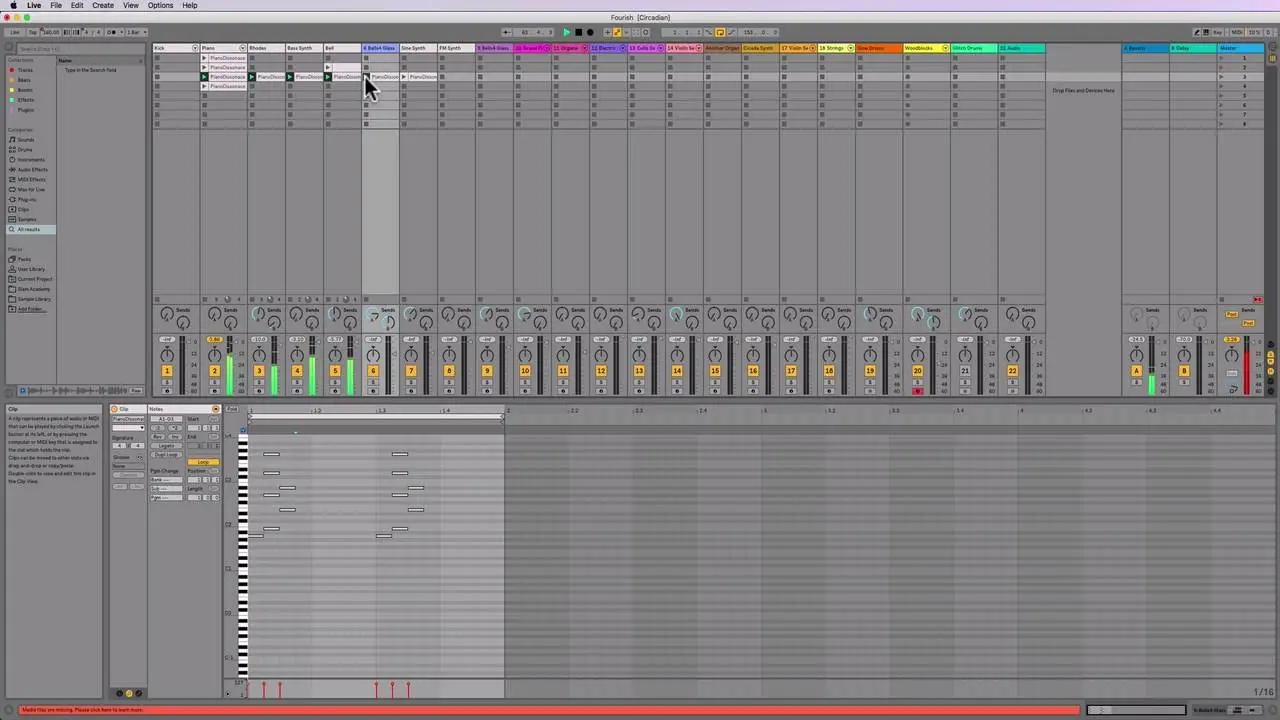Select Samples in browser categories

click(x=26, y=219)
